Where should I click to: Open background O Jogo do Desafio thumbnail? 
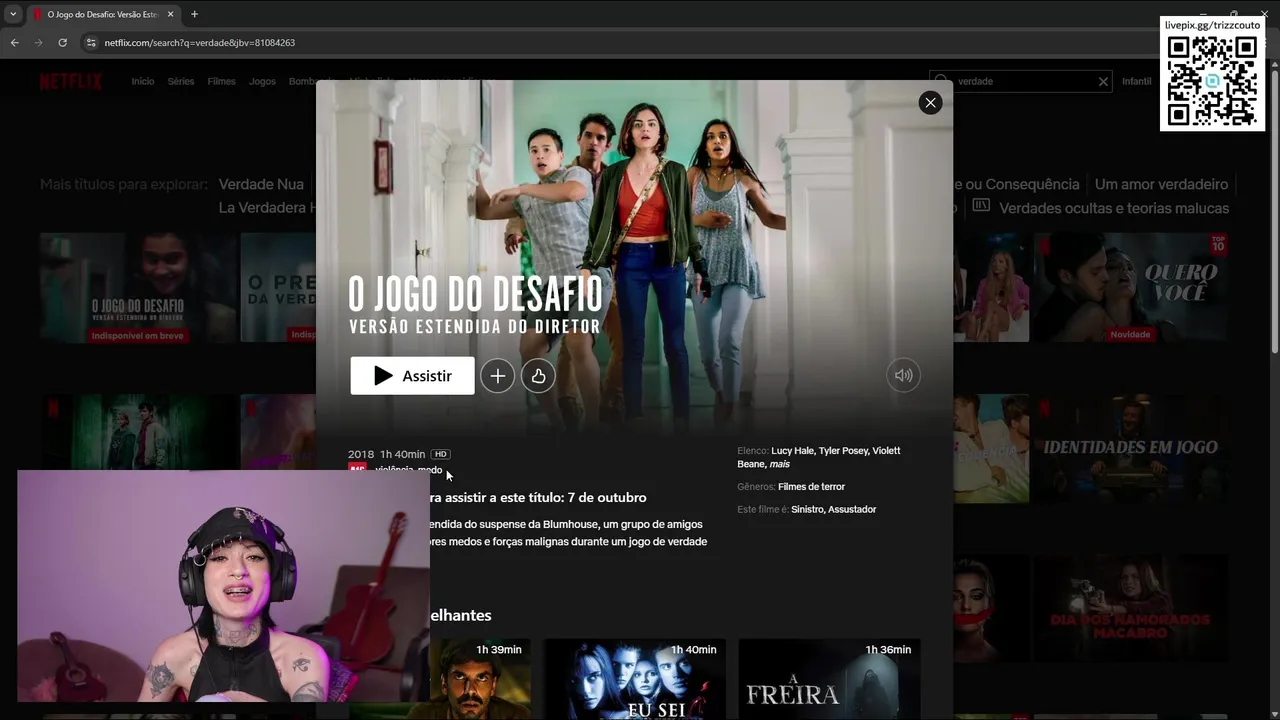(136, 288)
